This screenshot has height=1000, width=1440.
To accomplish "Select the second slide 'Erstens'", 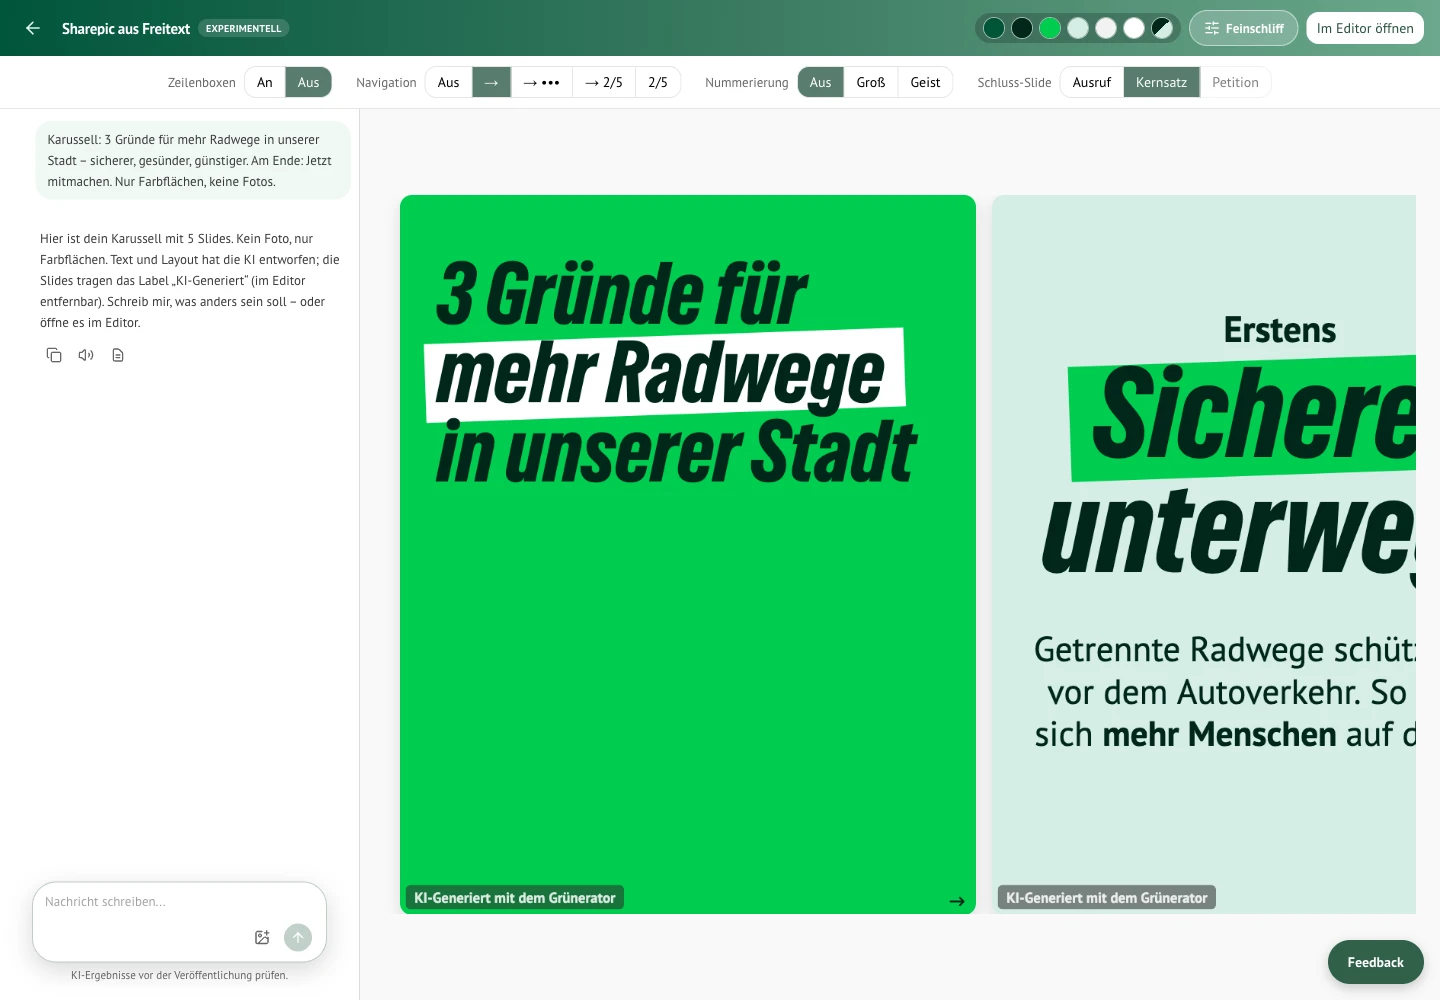I will [x=1204, y=554].
